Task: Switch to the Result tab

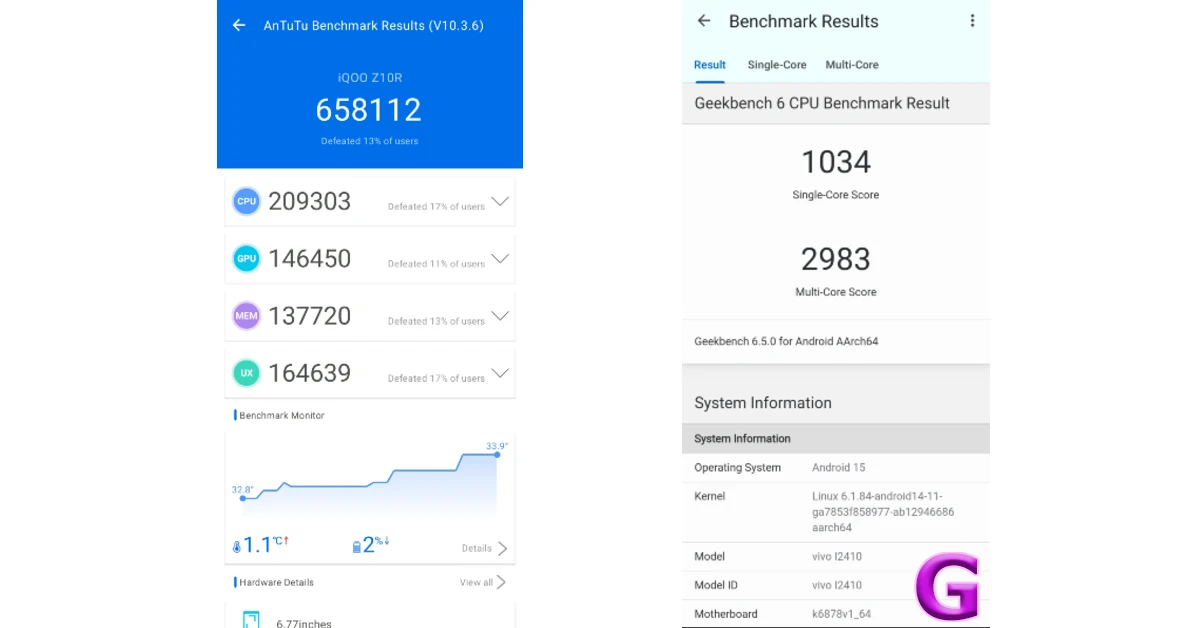Action: [710, 65]
